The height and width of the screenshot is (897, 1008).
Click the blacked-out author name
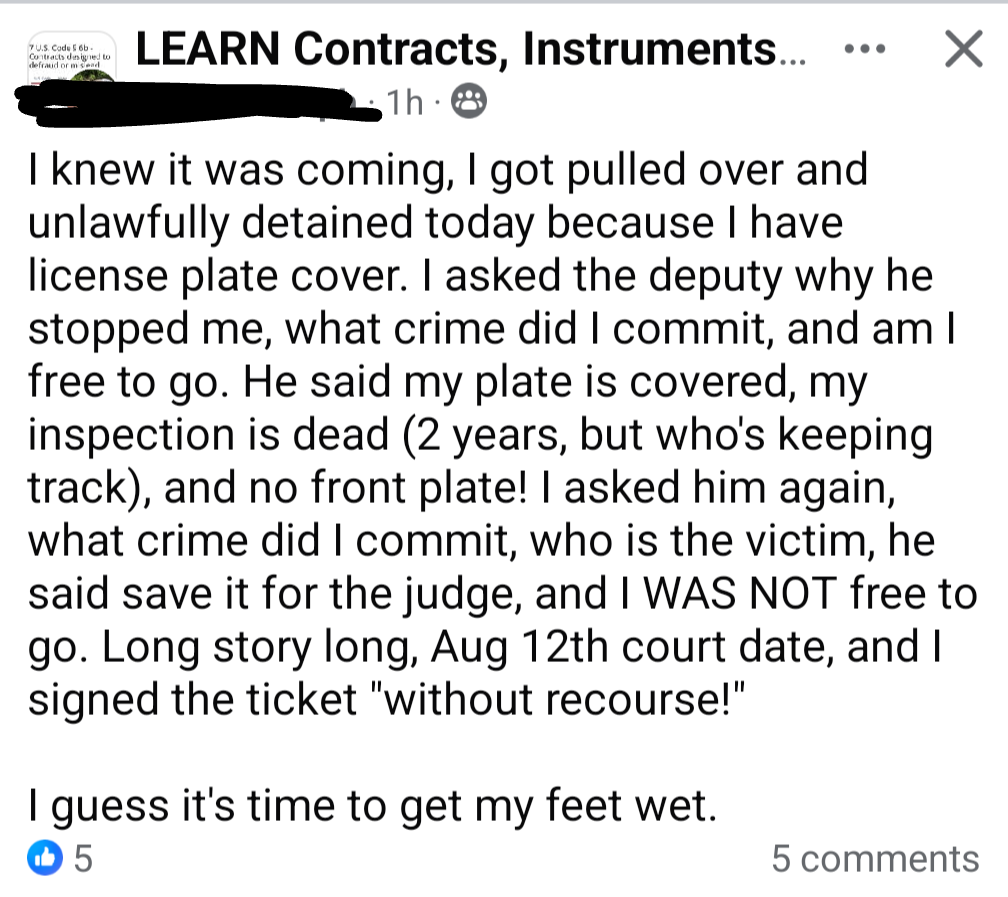pyautogui.click(x=200, y=102)
